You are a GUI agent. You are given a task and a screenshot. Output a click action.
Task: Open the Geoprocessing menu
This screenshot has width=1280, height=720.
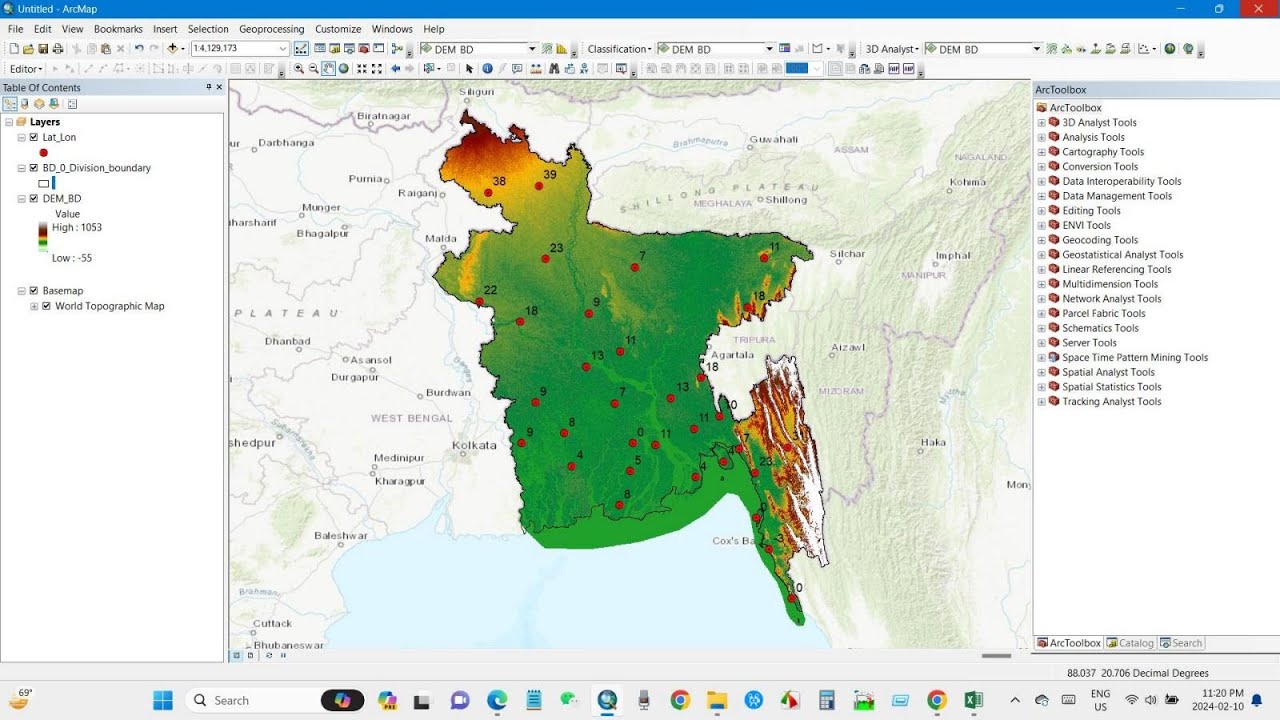(x=271, y=29)
